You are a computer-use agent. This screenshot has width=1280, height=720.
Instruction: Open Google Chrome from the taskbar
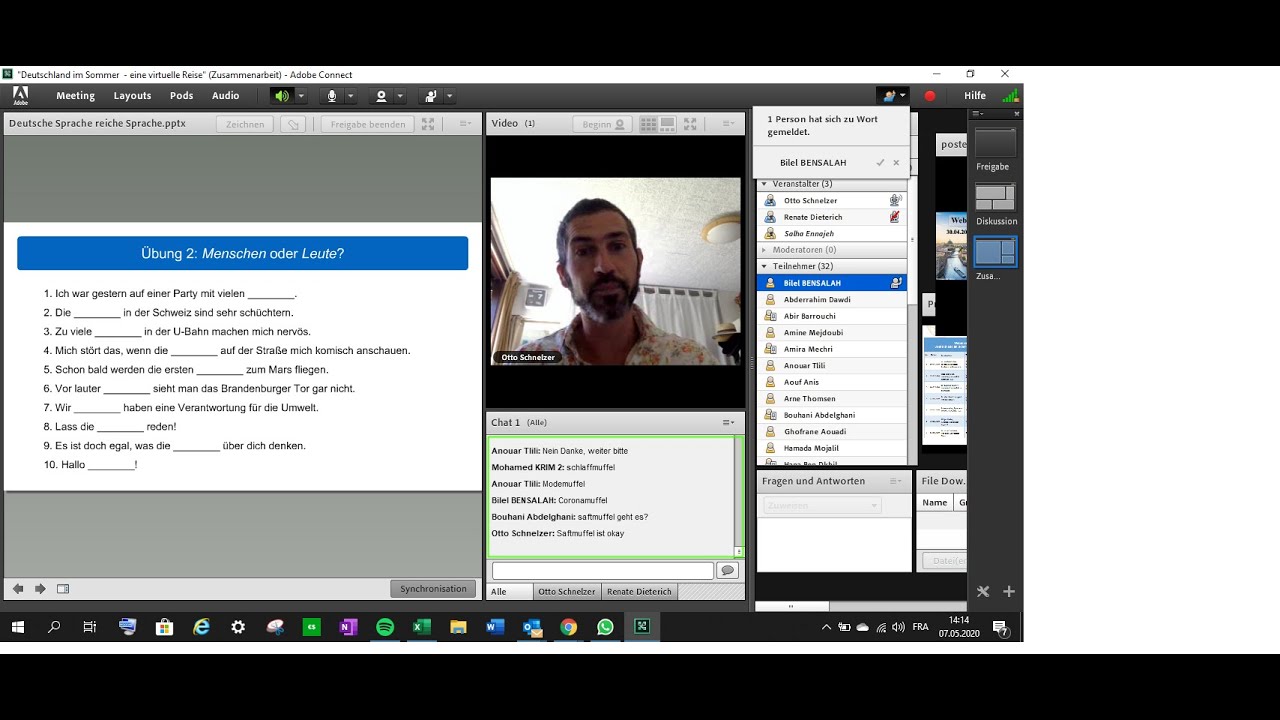(x=568, y=627)
